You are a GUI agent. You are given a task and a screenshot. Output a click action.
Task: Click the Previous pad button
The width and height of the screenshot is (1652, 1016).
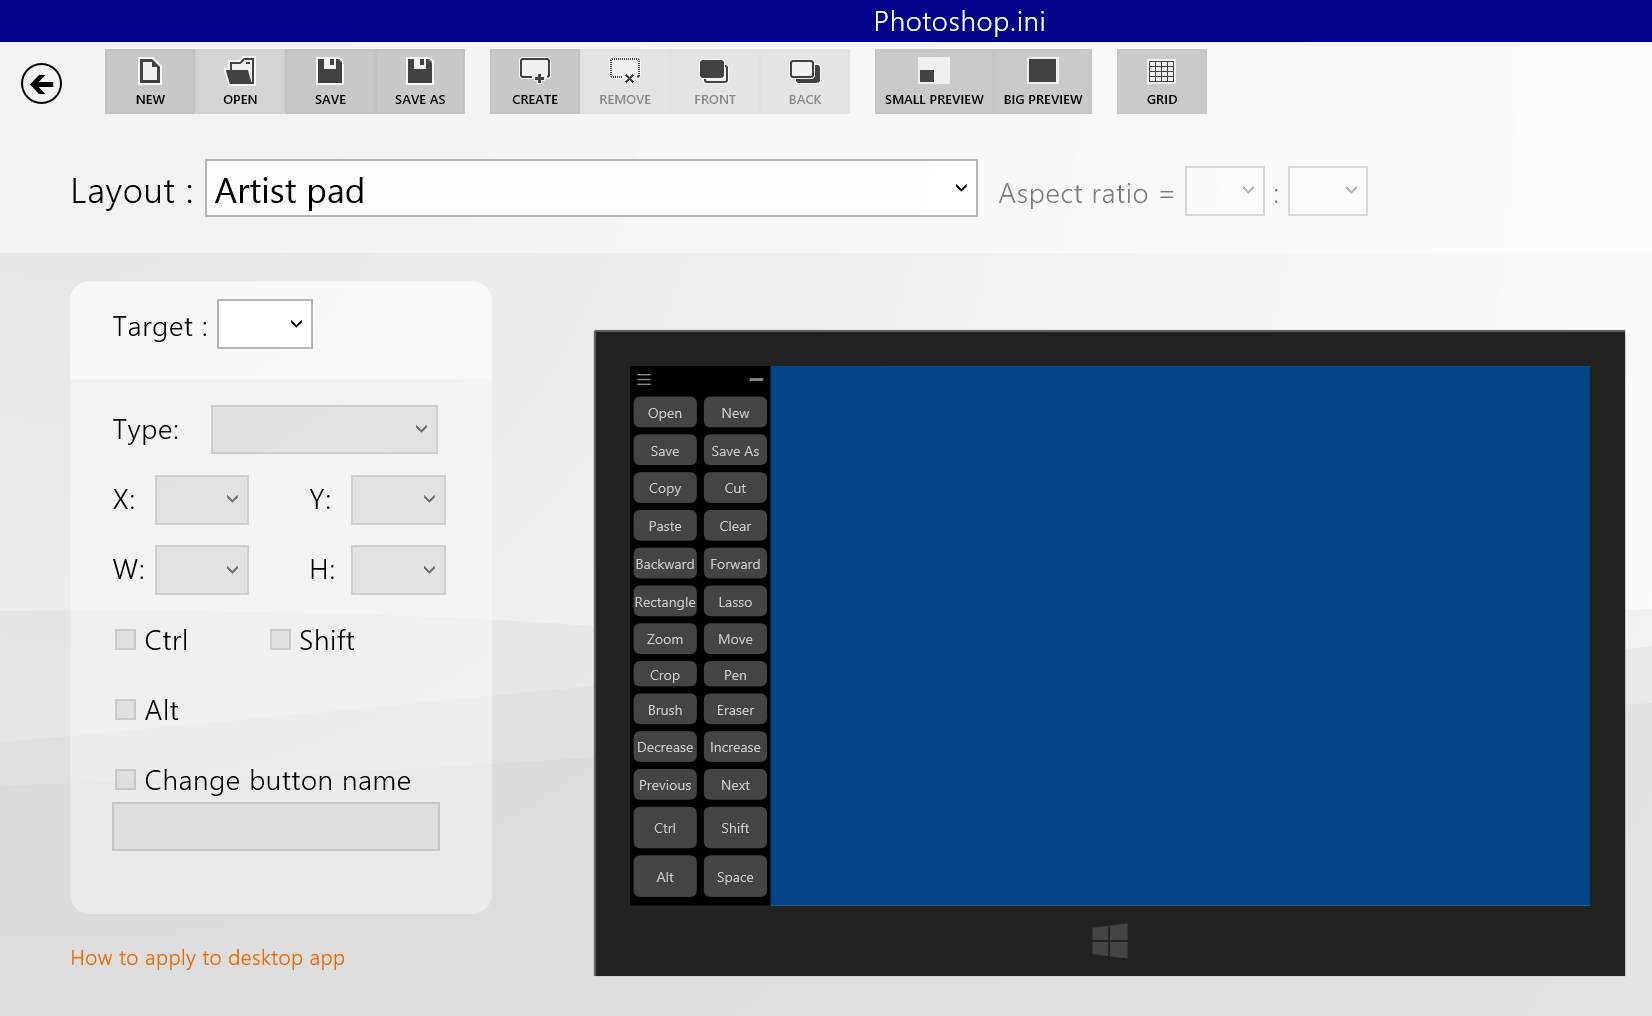point(665,785)
